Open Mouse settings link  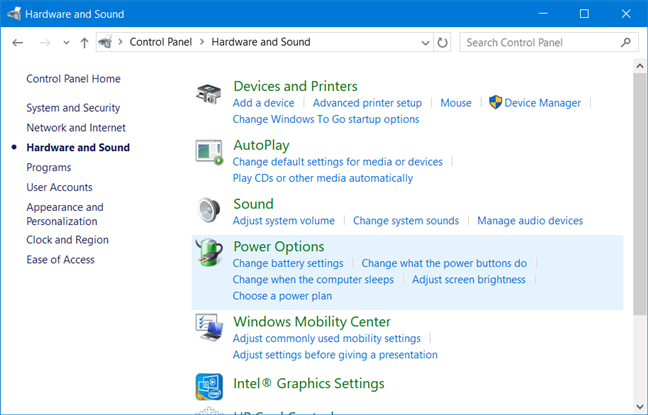tap(456, 103)
